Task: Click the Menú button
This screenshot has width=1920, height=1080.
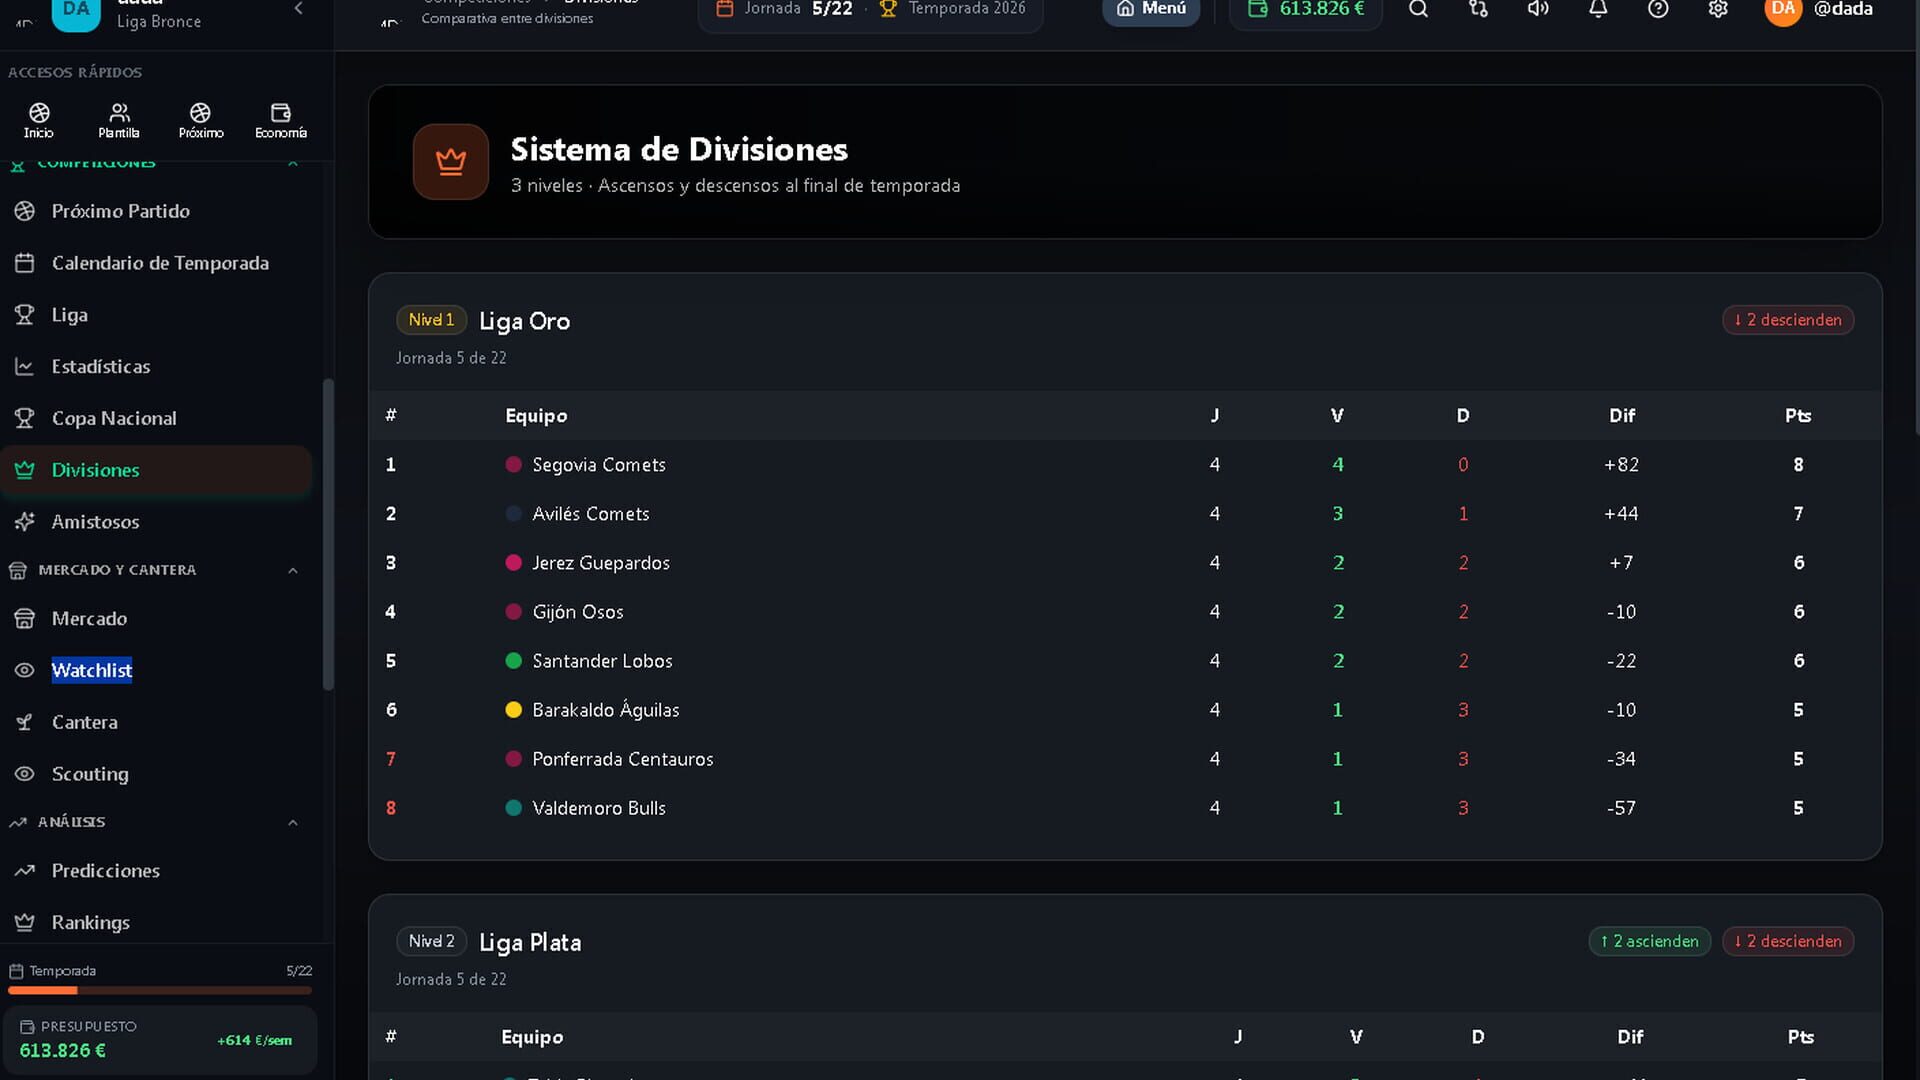Action: click(x=1151, y=10)
